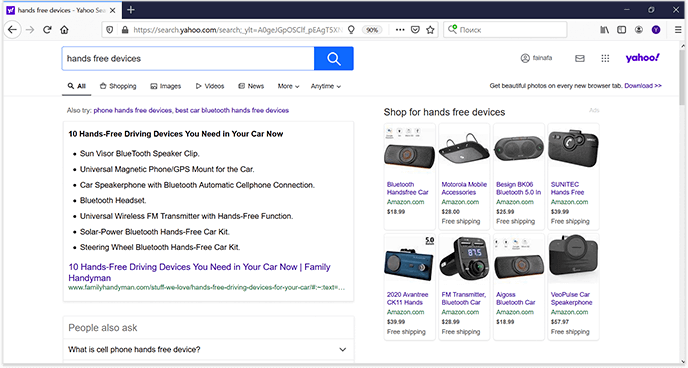Image resolution: width=688 pixels, height=368 pixels.
Task: Click 'phone hands free devices' suggestion link
Action: [133, 111]
